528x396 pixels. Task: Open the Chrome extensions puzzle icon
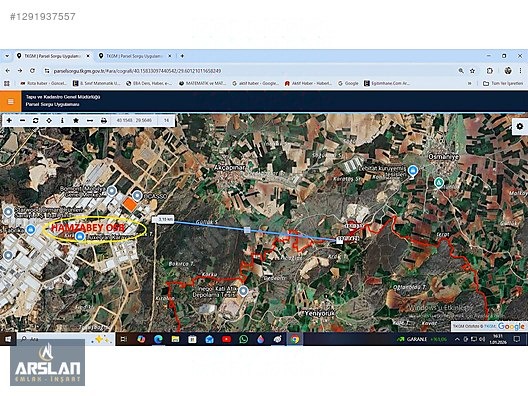coord(490,71)
